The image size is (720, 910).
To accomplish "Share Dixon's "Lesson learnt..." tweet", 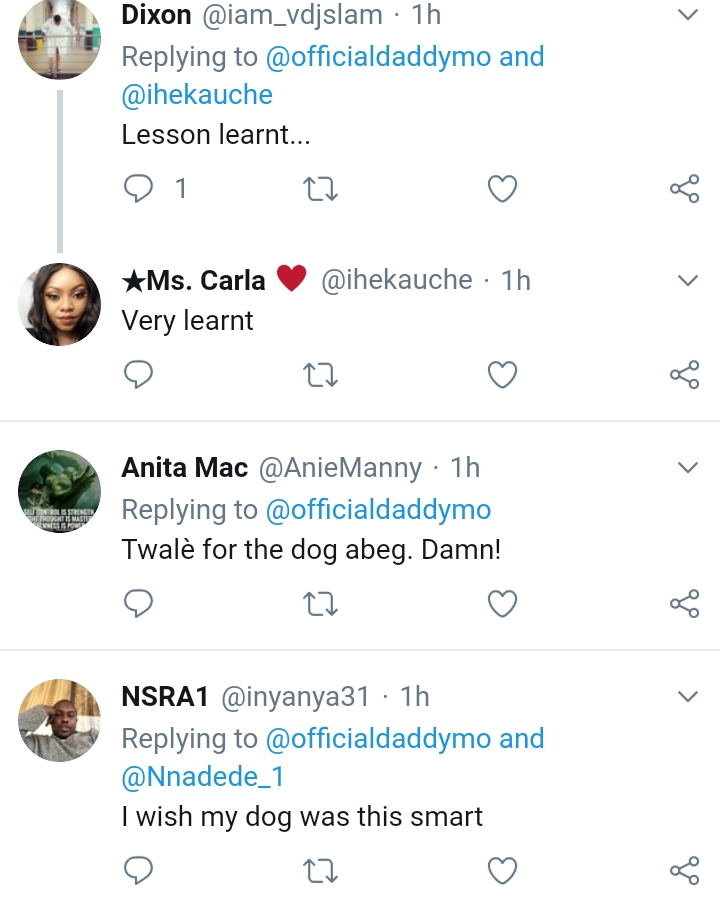I will [x=684, y=188].
